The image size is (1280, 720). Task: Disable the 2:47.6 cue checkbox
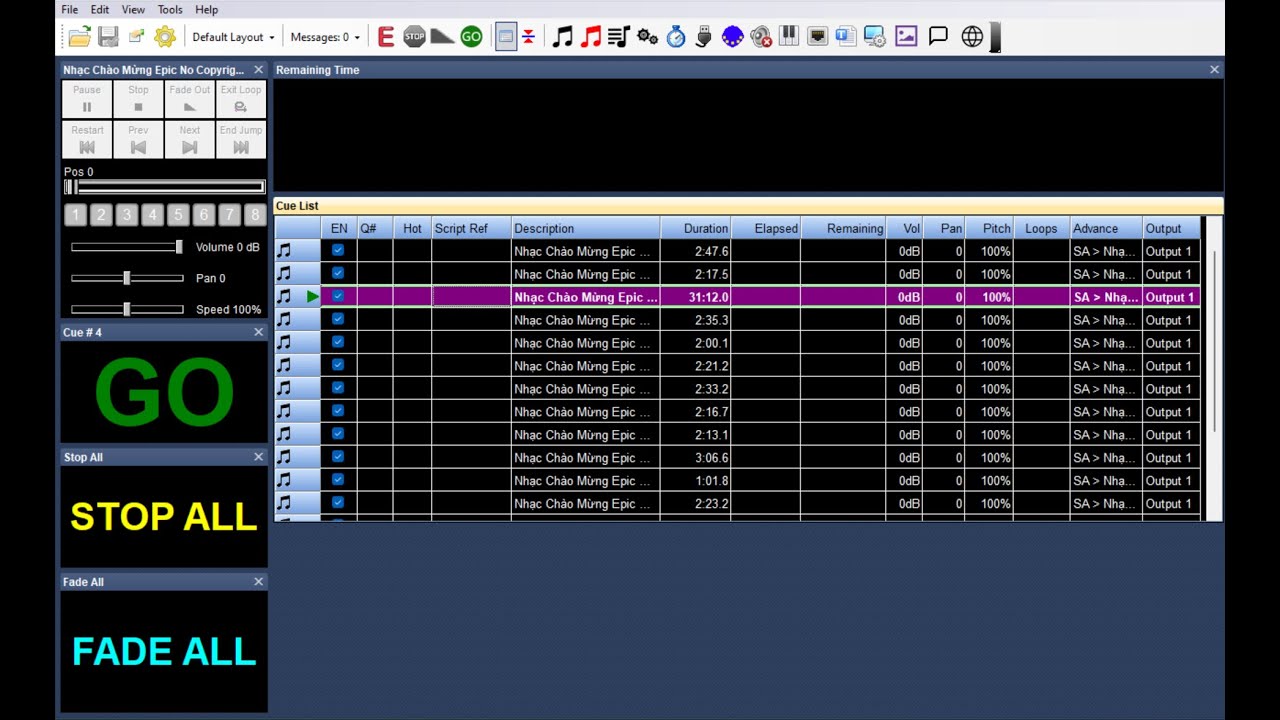[x=338, y=250]
